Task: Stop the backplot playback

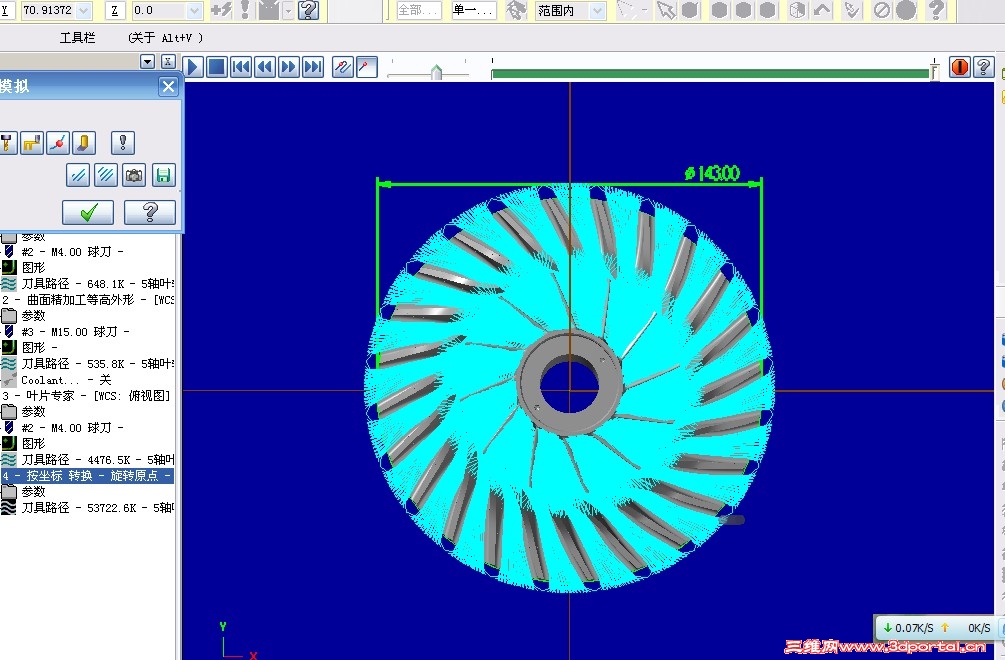Action: coord(217,67)
